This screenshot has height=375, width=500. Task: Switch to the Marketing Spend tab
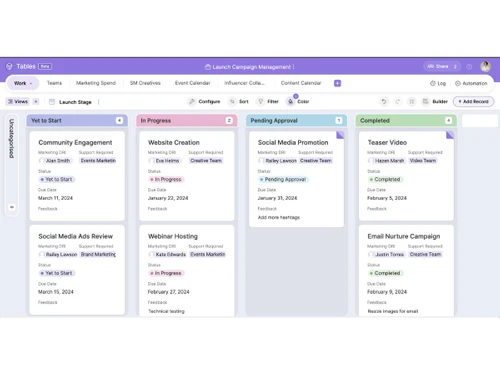[x=96, y=83]
